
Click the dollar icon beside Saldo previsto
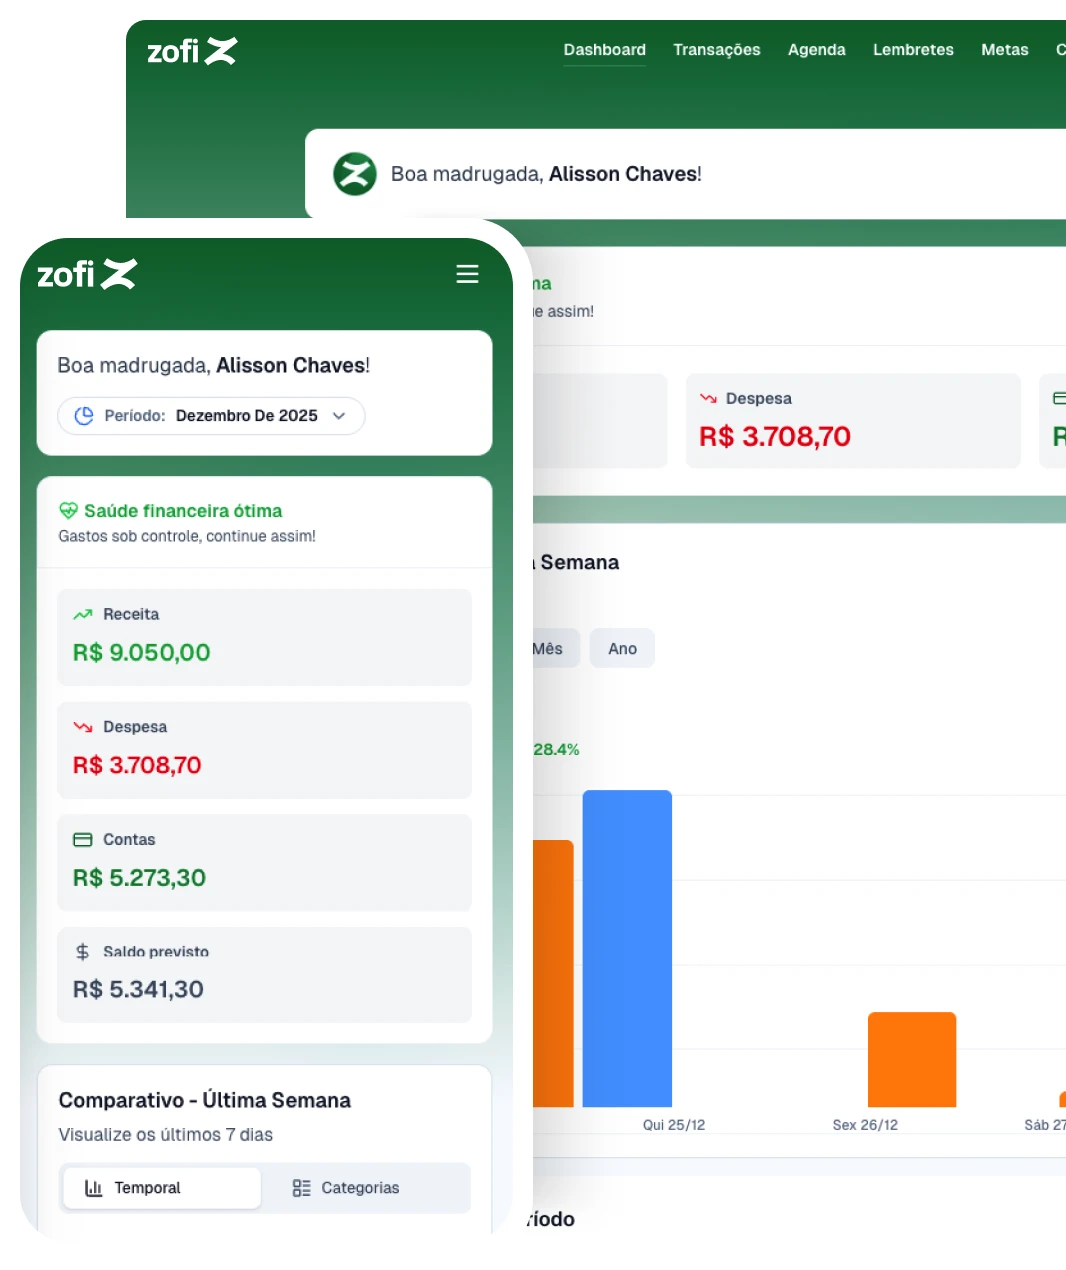click(x=83, y=952)
